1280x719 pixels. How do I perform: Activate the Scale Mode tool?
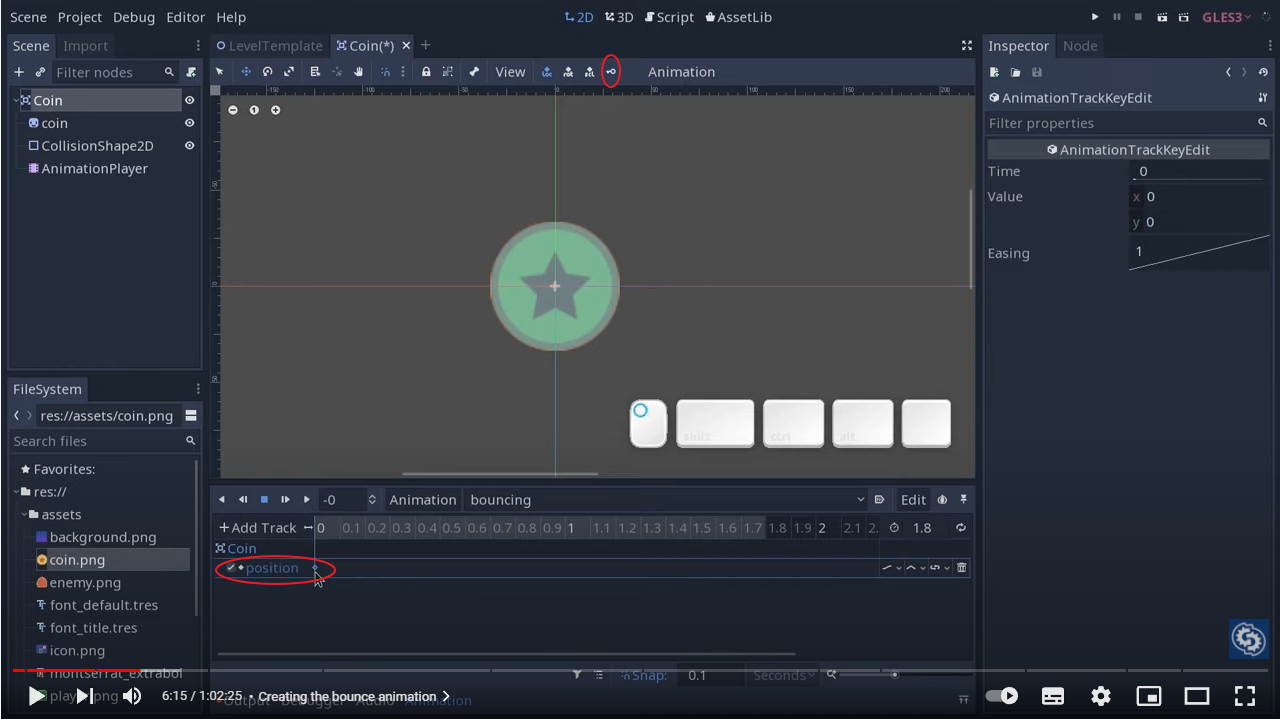click(289, 72)
